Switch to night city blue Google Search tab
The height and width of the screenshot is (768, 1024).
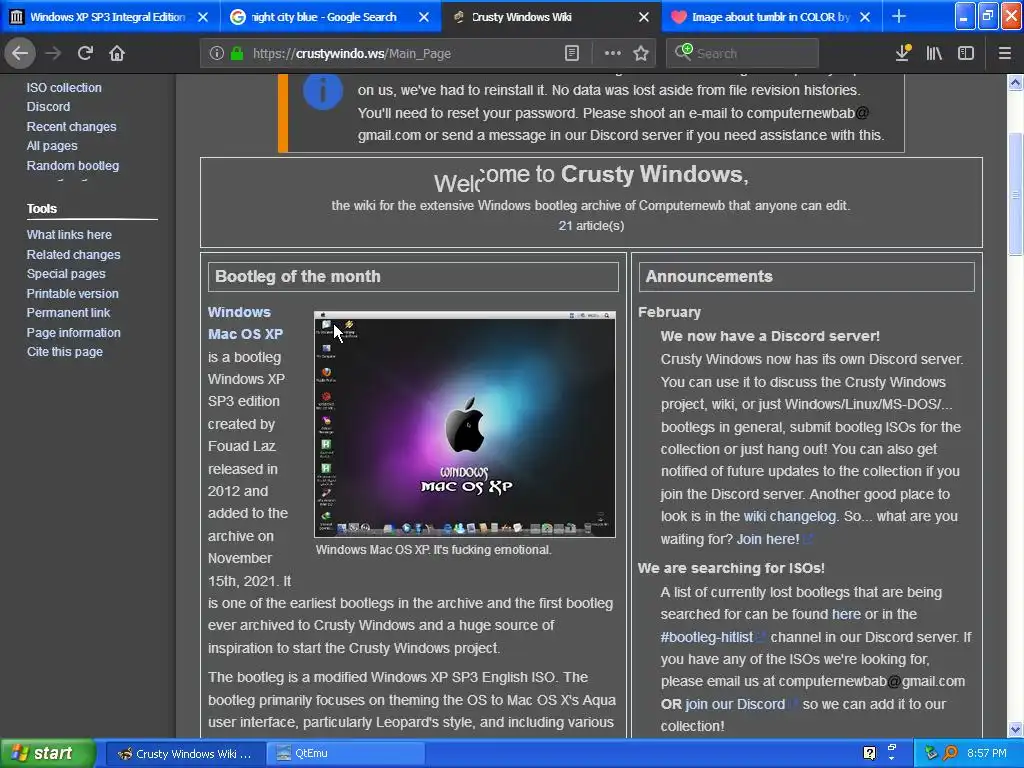pyautogui.click(x=324, y=17)
